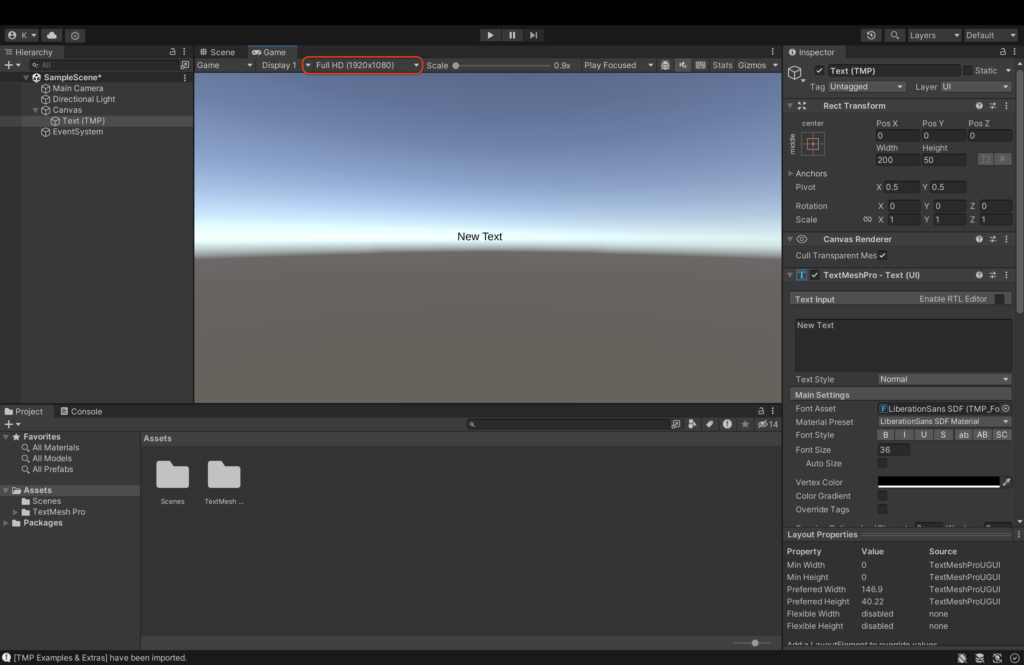Toggle Cull Transparent Mesh checkbox
This screenshot has height=665, width=1024.
tap(882, 255)
